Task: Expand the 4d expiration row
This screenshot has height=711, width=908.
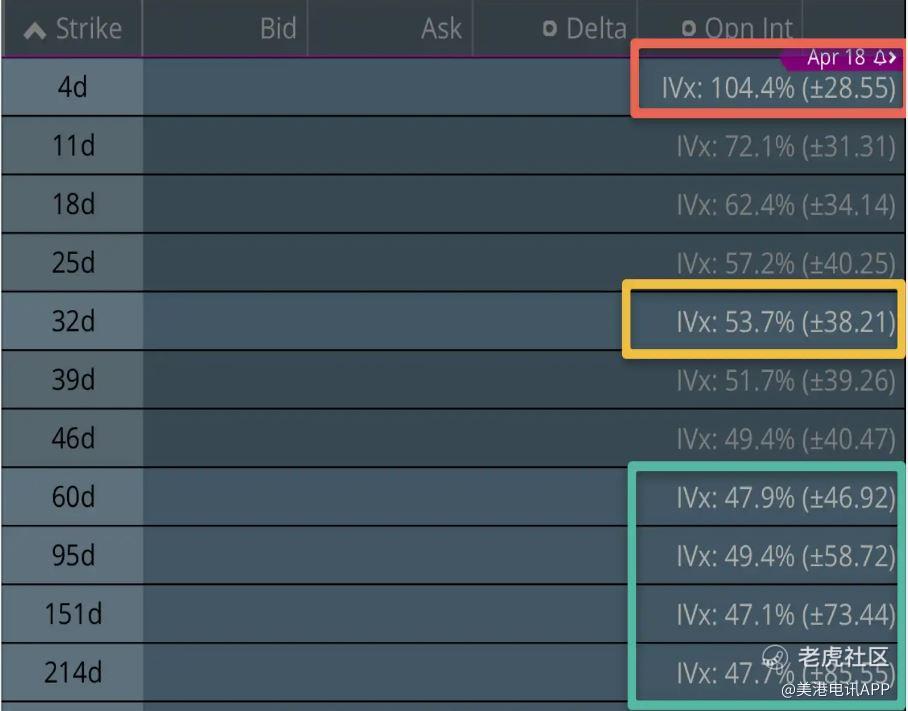Action: [x=72, y=88]
